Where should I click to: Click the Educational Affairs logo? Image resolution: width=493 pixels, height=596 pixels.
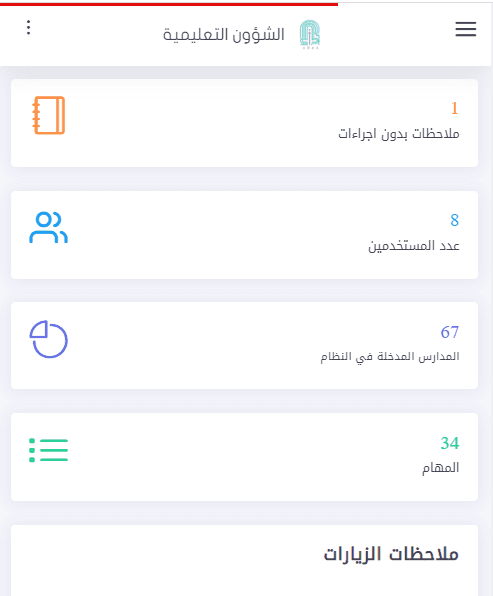pos(309,34)
